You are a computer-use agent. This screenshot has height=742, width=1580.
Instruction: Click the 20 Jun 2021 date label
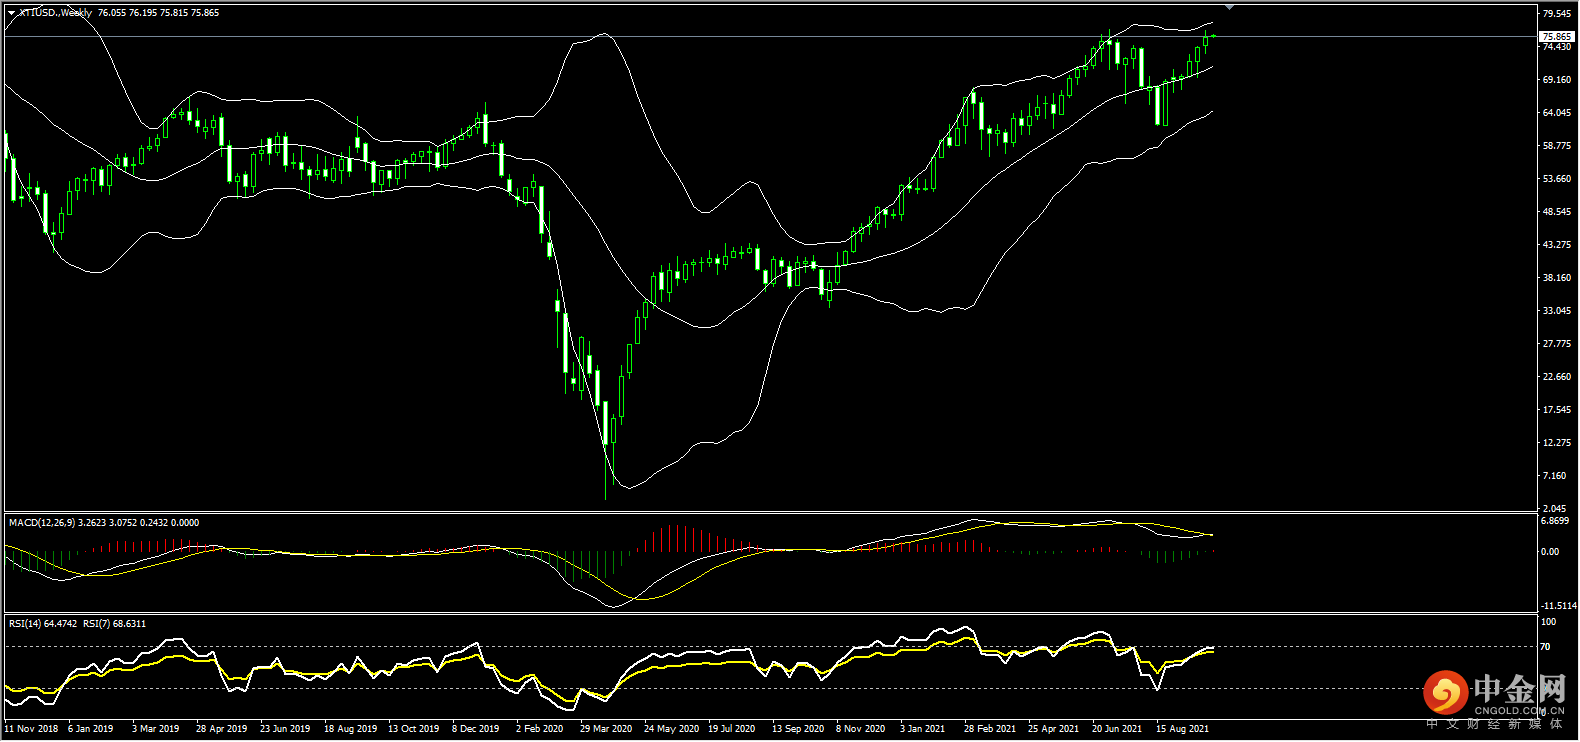click(1117, 729)
